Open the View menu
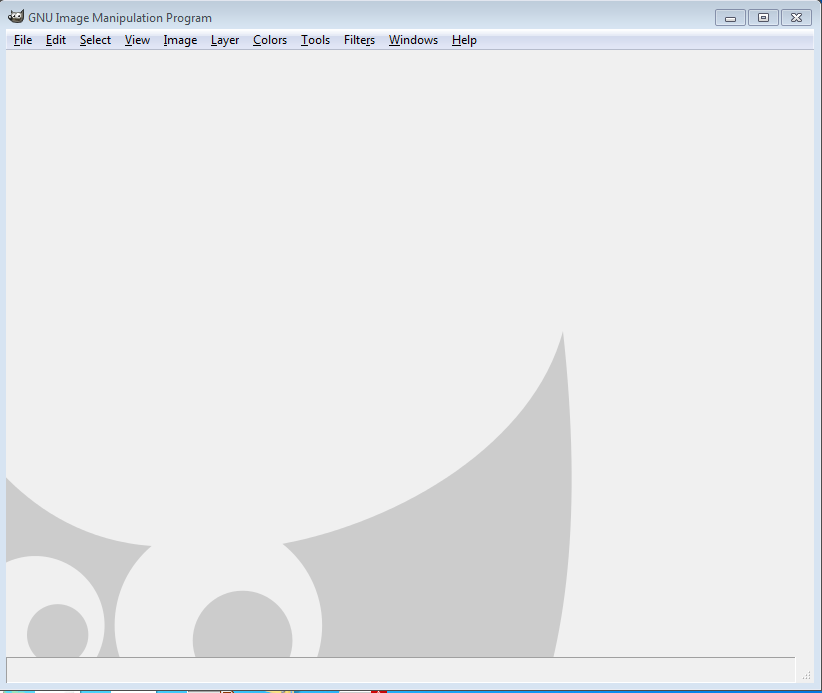 pos(137,40)
